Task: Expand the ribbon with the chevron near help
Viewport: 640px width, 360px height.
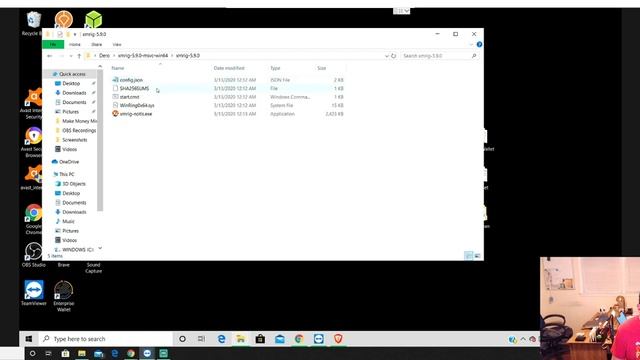Action: (471, 44)
